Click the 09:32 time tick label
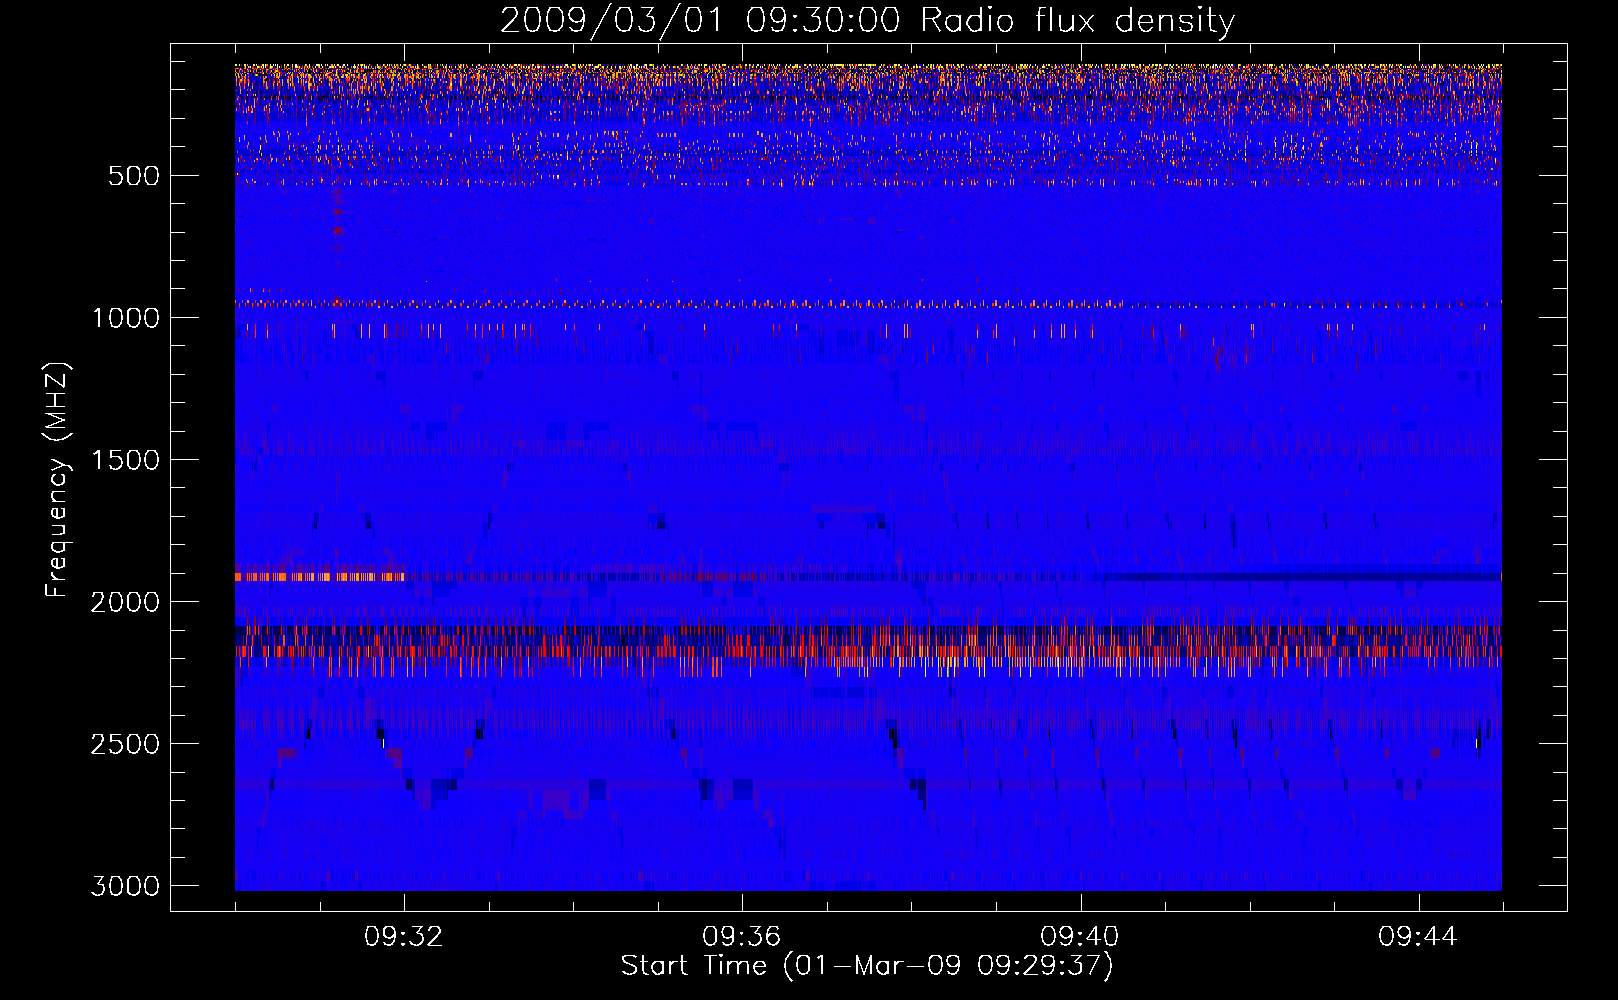The height and width of the screenshot is (1000, 1618). click(x=404, y=937)
